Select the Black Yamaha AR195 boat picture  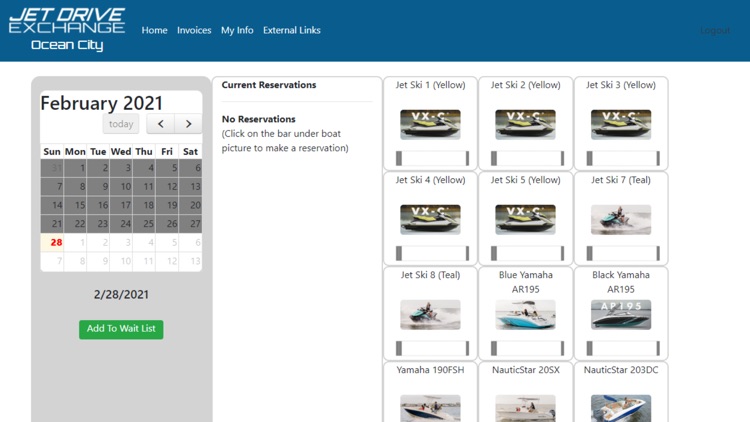(x=620, y=314)
